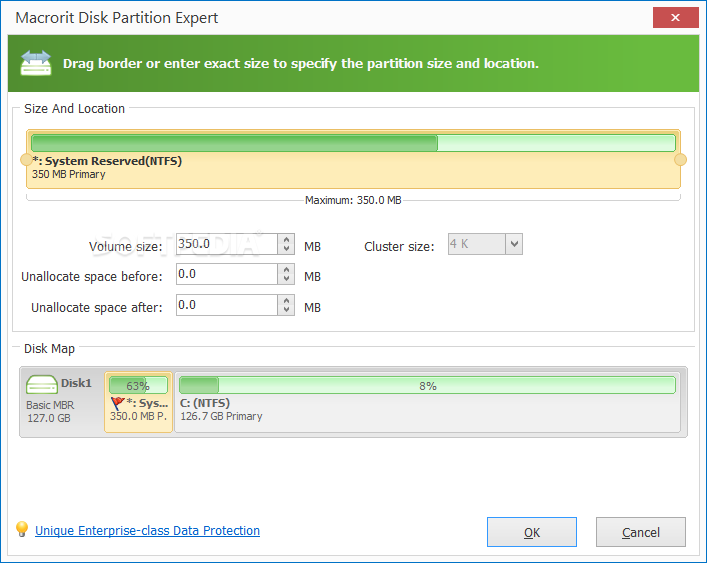This screenshot has height=563, width=707.
Task: Click the System Reserved(NTFS) label
Action: click(x=107, y=161)
